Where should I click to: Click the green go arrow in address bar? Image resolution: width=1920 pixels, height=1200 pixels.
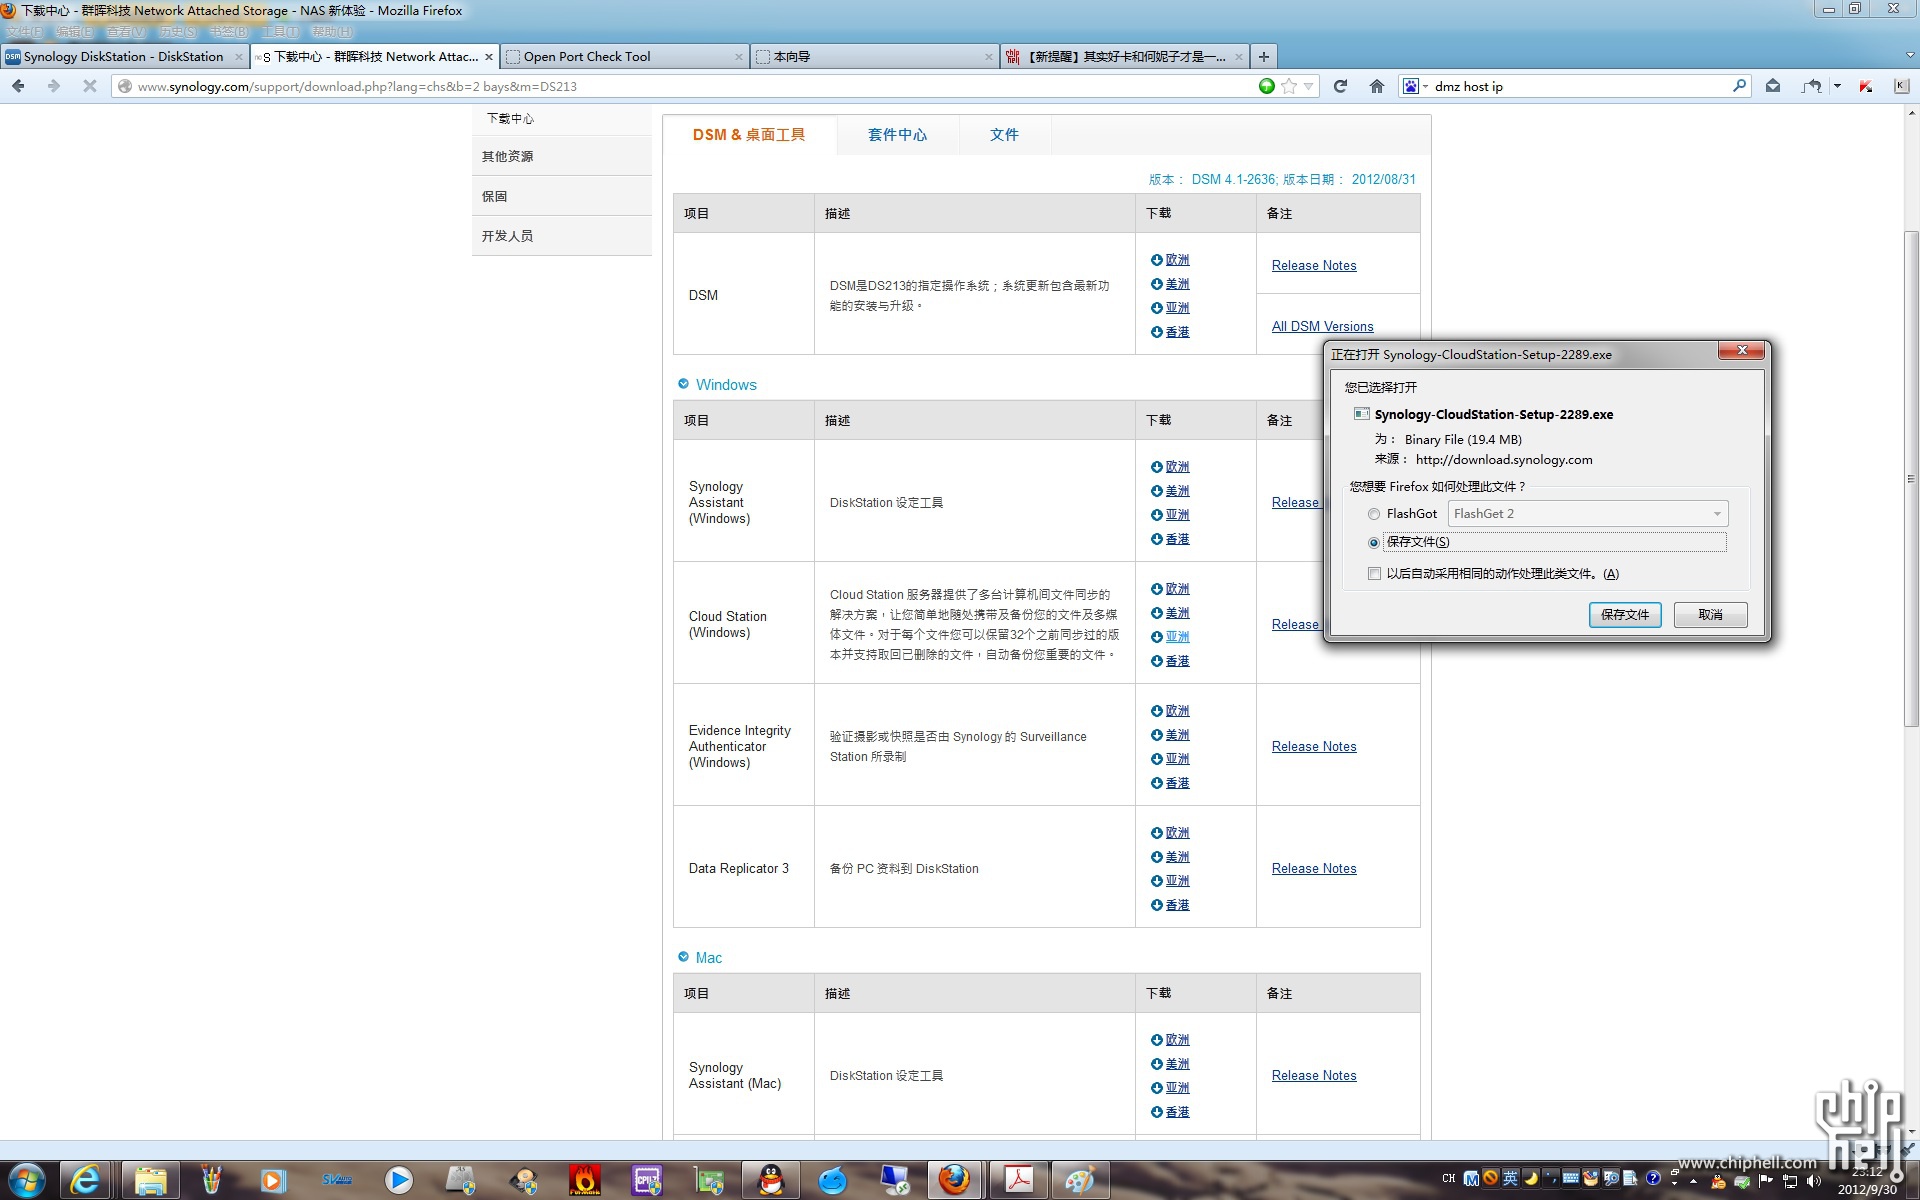pyautogui.click(x=1267, y=86)
